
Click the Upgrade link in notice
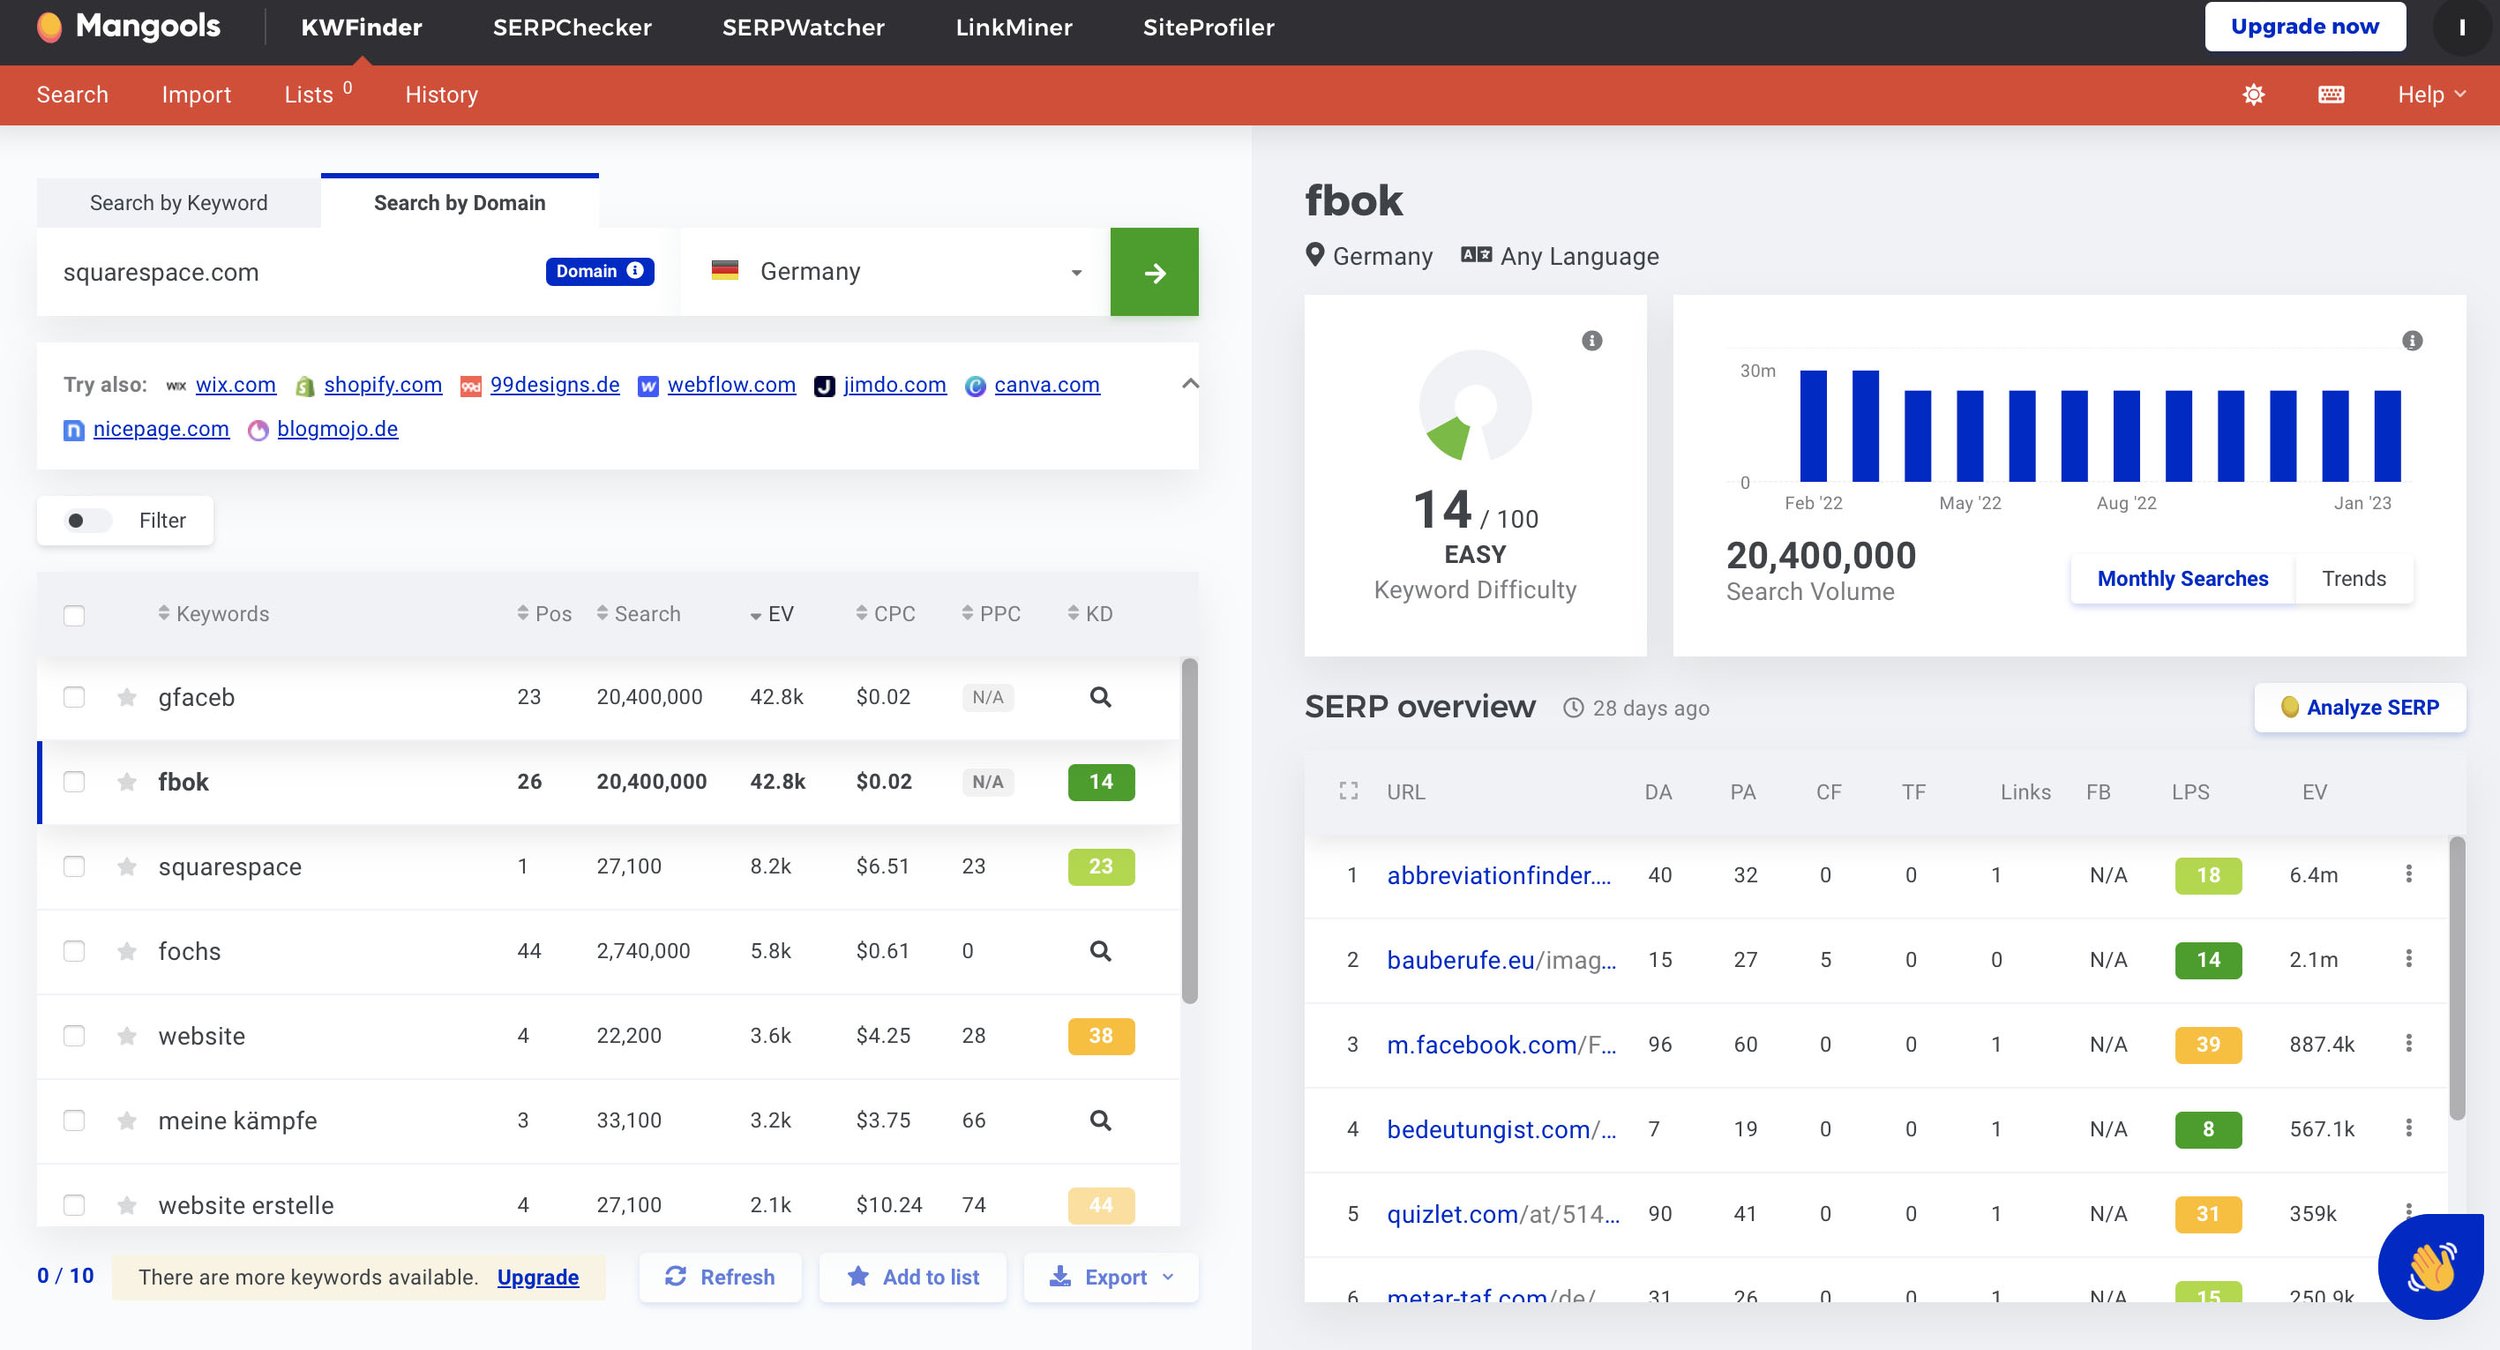[x=538, y=1277]
